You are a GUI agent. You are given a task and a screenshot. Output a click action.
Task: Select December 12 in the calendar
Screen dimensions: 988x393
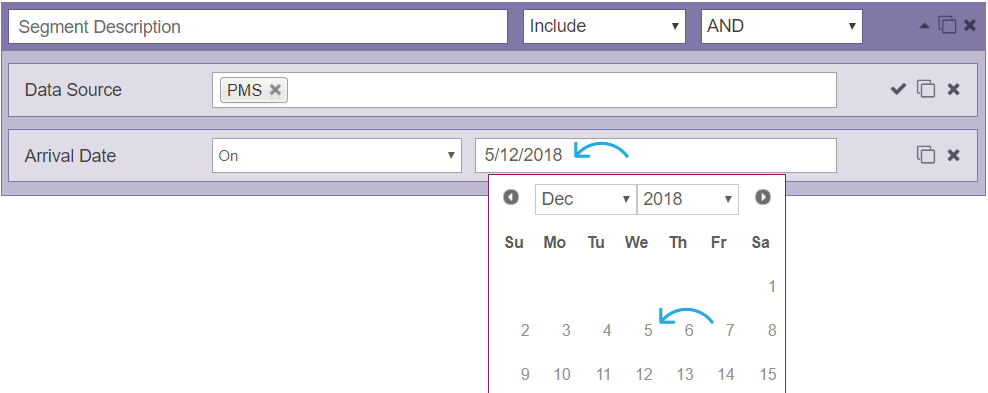(x=644, y=375)
